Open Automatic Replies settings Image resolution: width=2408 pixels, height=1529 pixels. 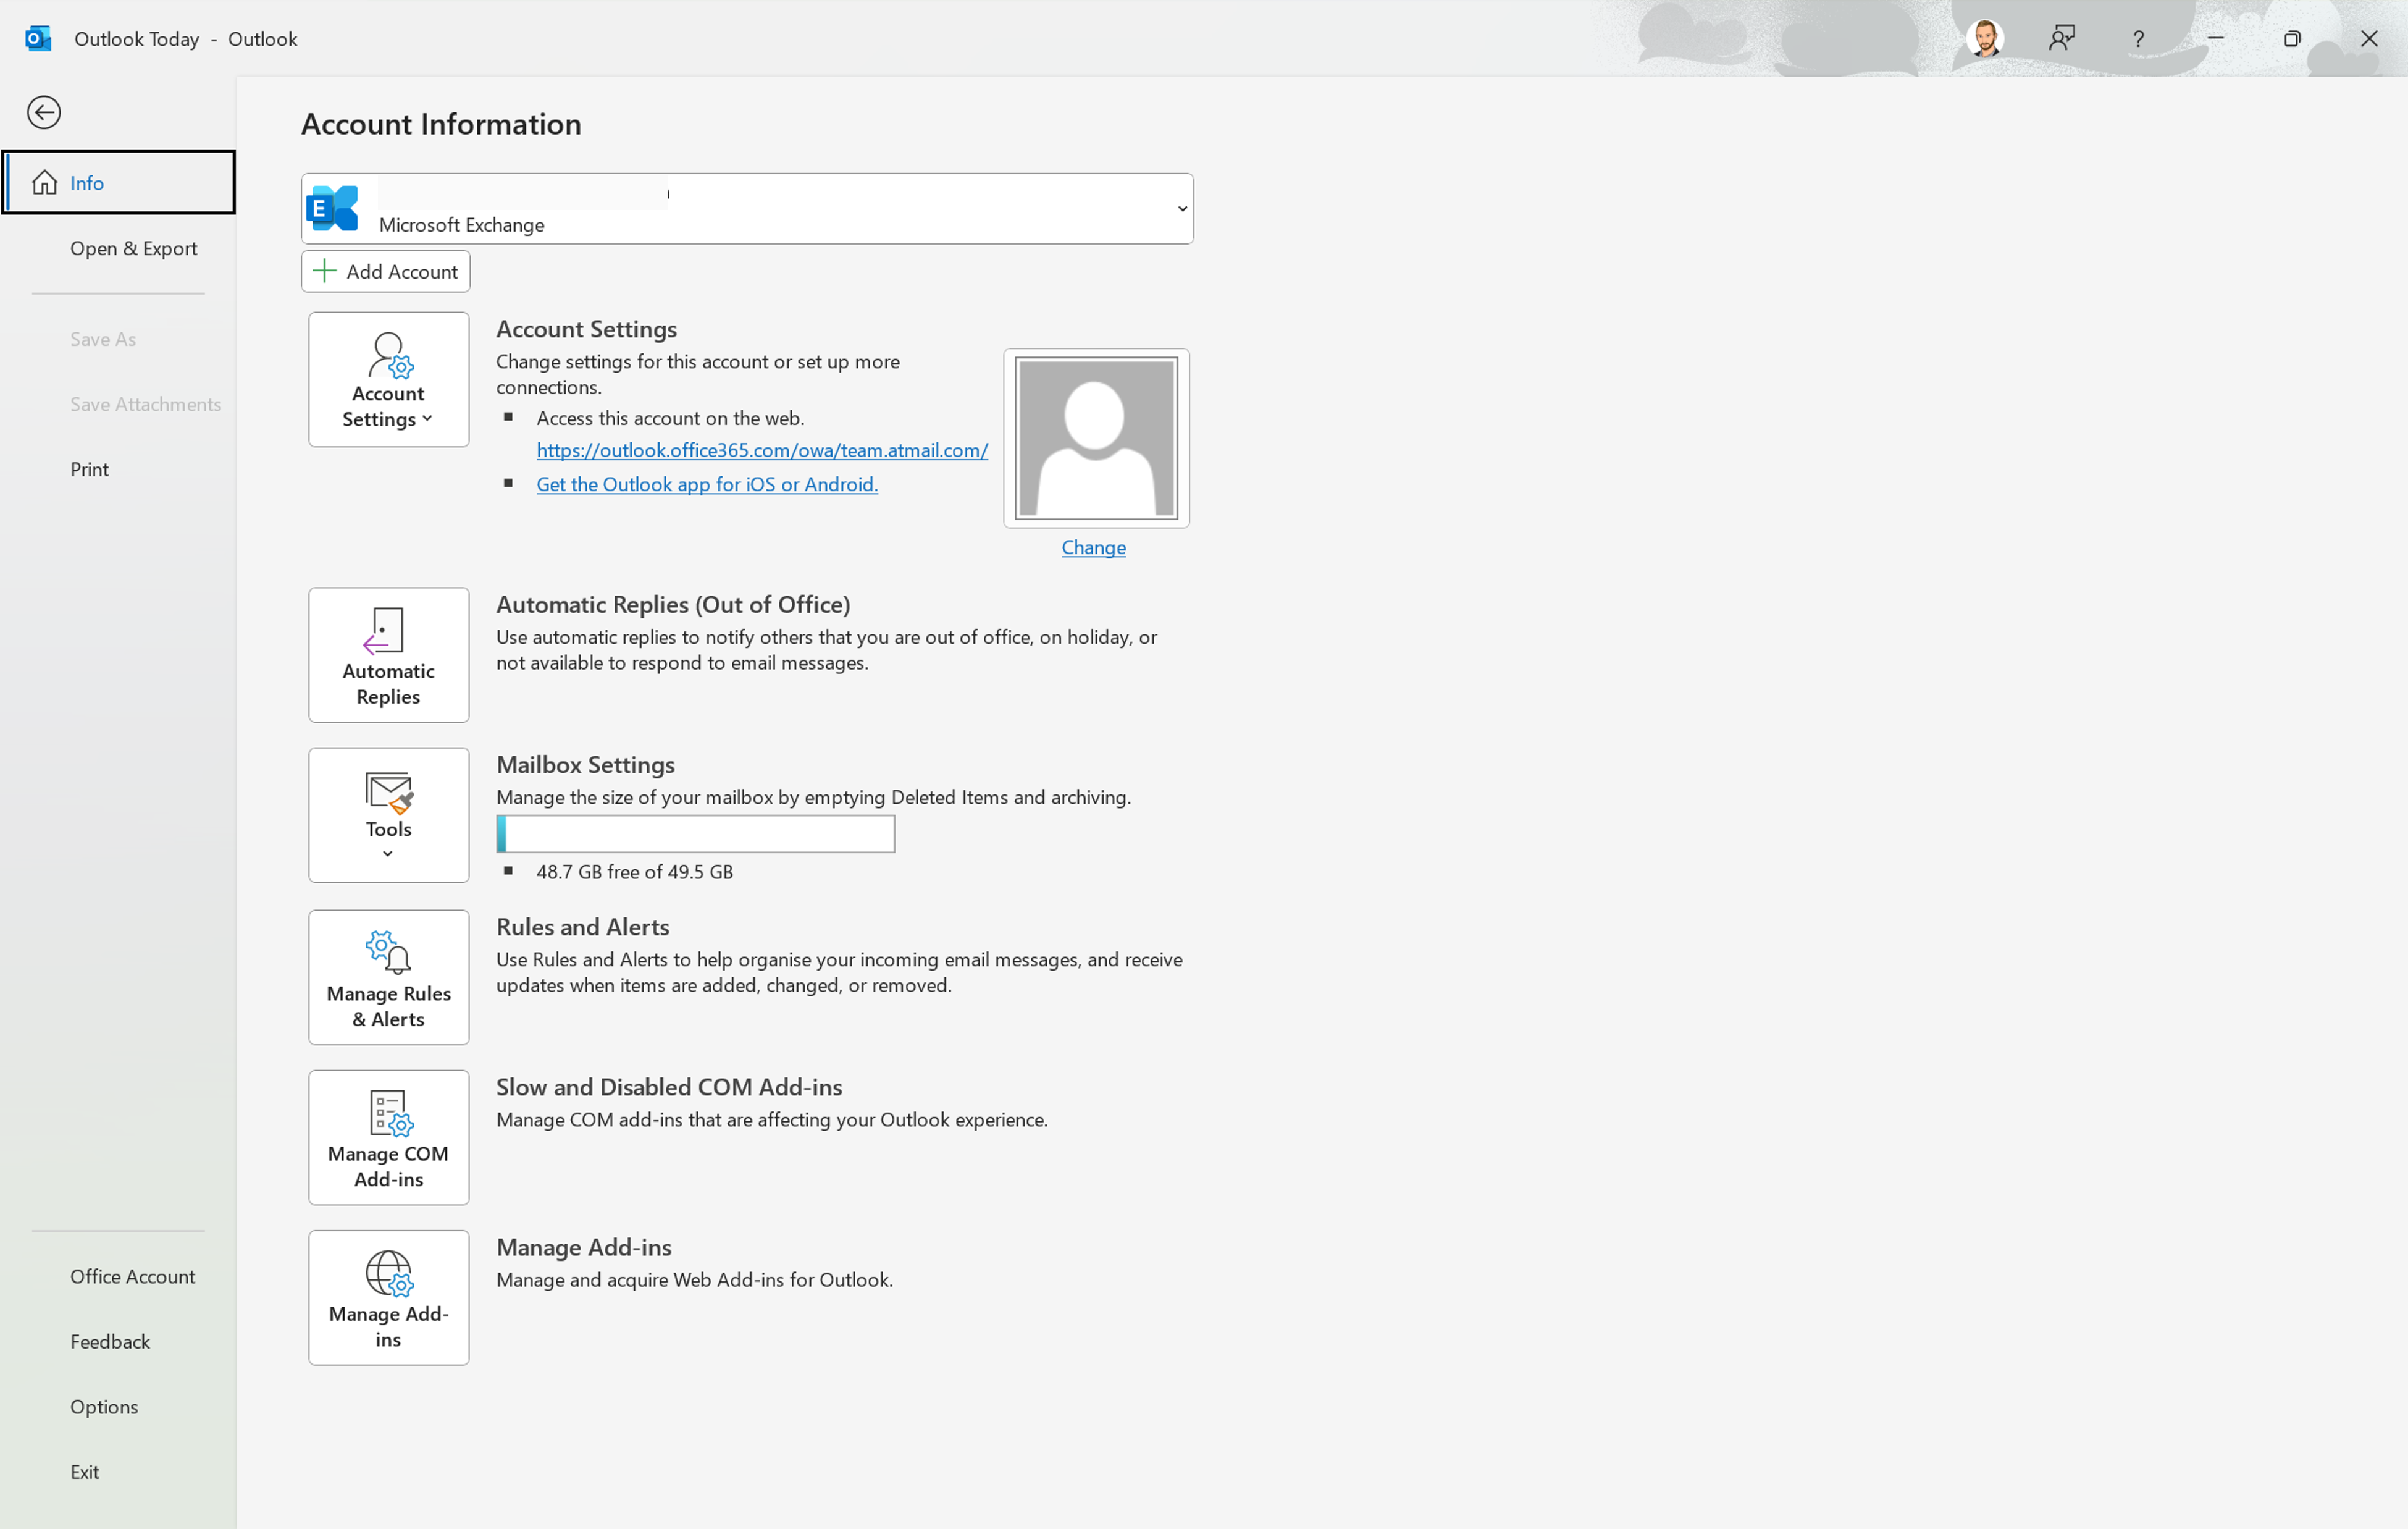click(x=388, y=655)
